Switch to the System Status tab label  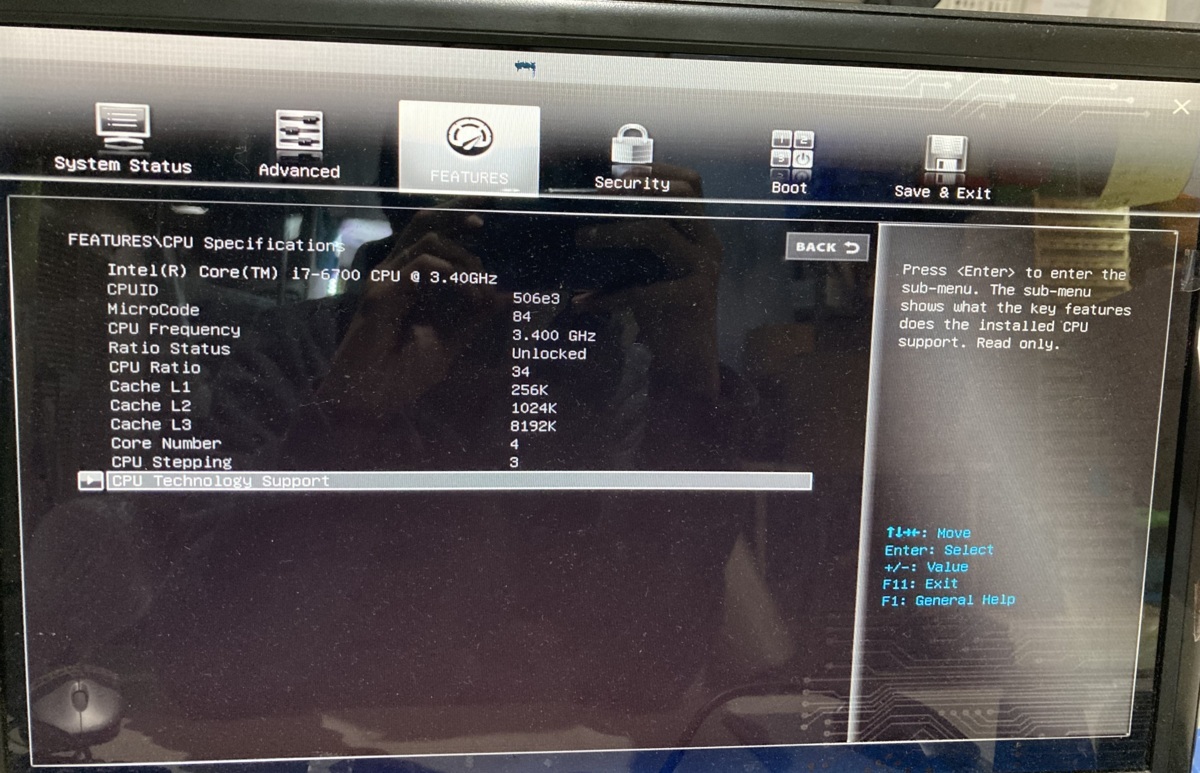coord(123,165)
